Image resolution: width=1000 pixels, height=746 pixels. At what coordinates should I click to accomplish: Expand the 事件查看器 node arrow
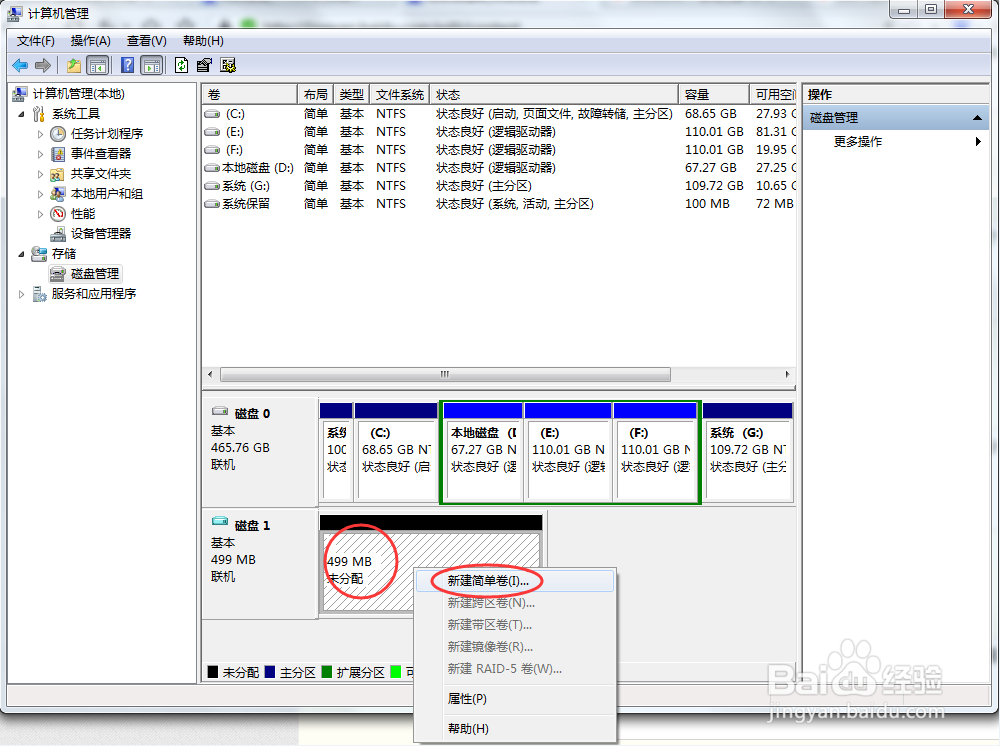pyautogui.click(x=40, y=154)
